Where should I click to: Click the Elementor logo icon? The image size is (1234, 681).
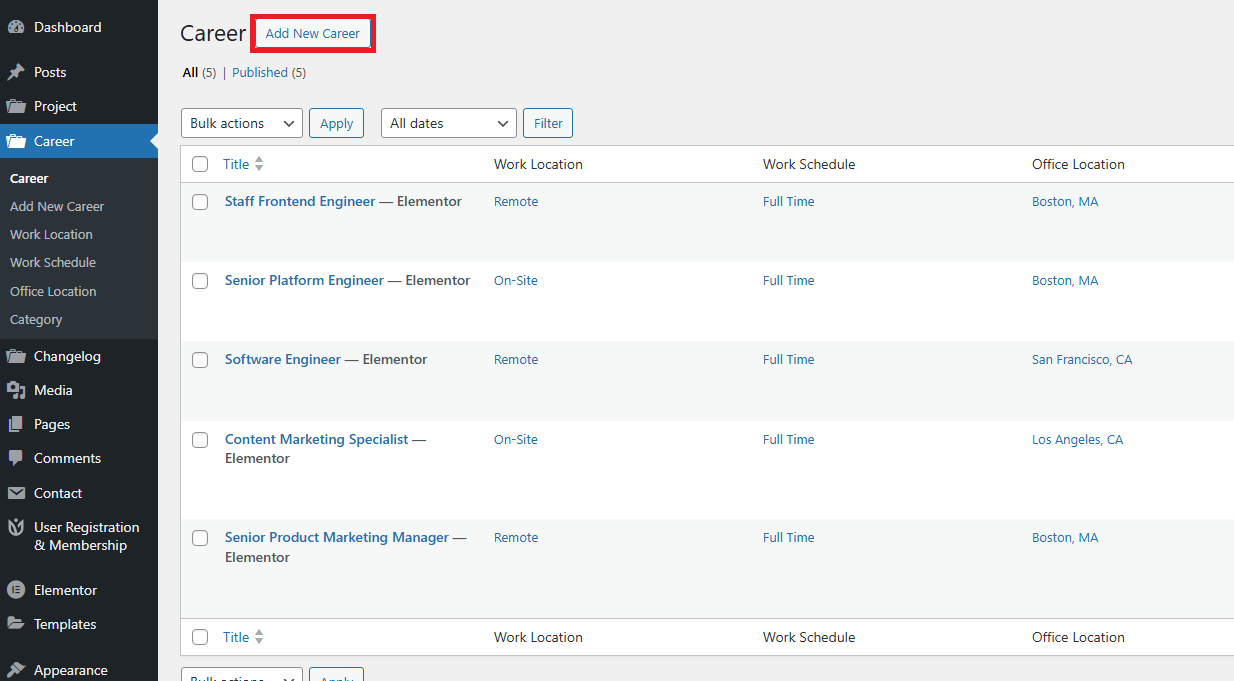tap(16, 590)
